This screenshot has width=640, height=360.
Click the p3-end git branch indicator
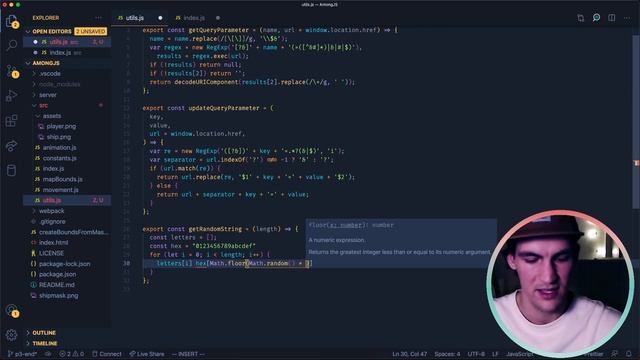[22, 354]
